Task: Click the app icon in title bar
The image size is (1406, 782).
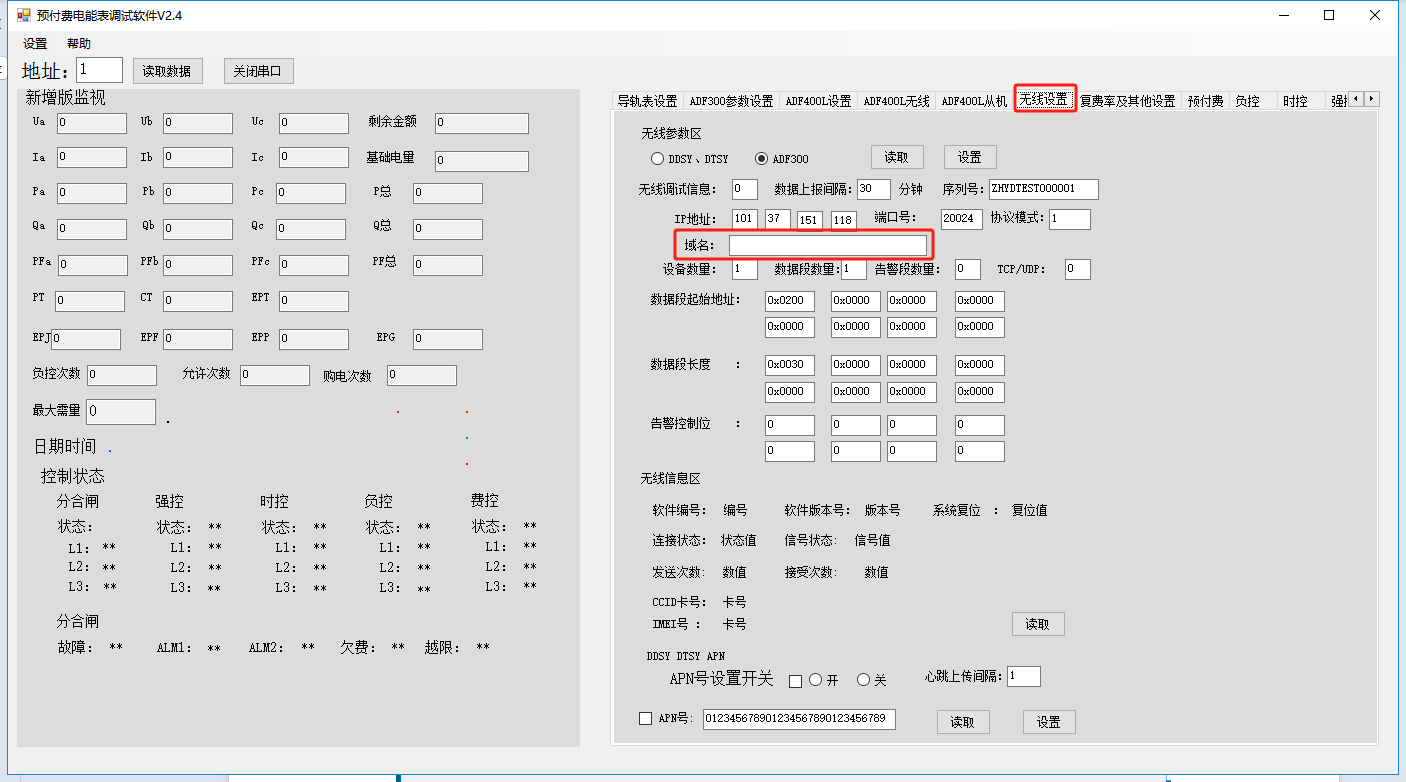Action: tap(24, 15)
